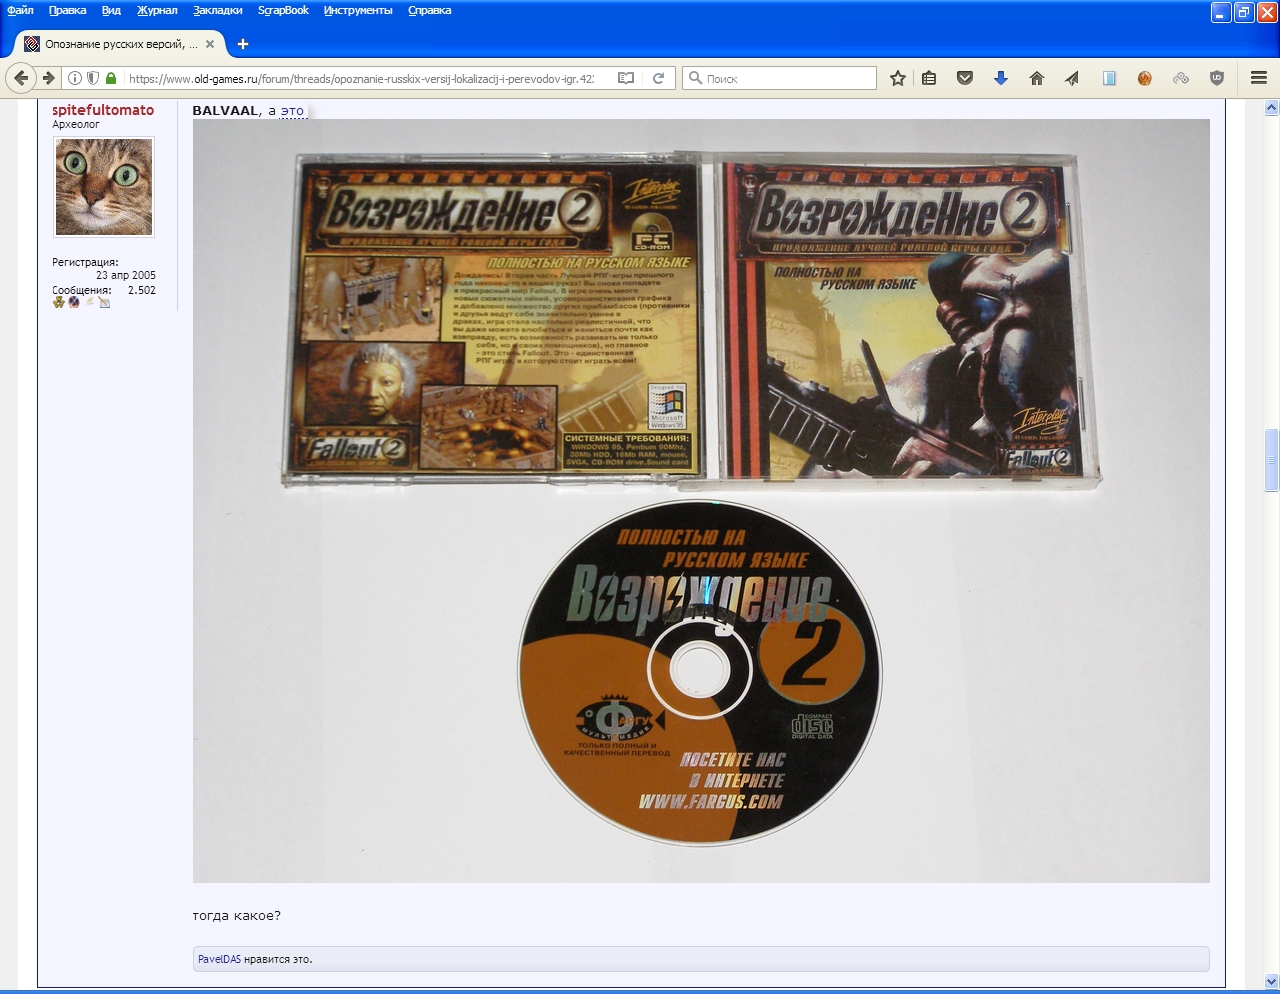Click the notepad badge under spitefultomato
Screen dimensions: 1280x994
coord(104,302)
